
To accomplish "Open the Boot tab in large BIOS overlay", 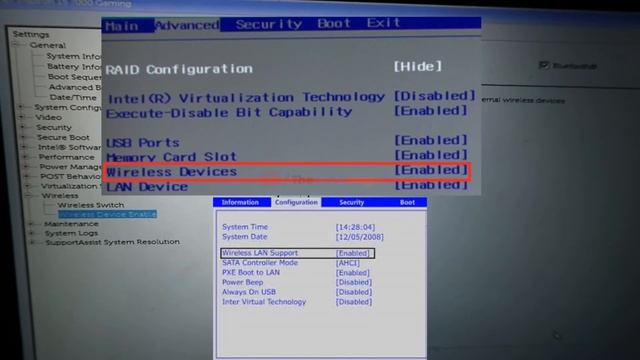I will click(334, 24).
